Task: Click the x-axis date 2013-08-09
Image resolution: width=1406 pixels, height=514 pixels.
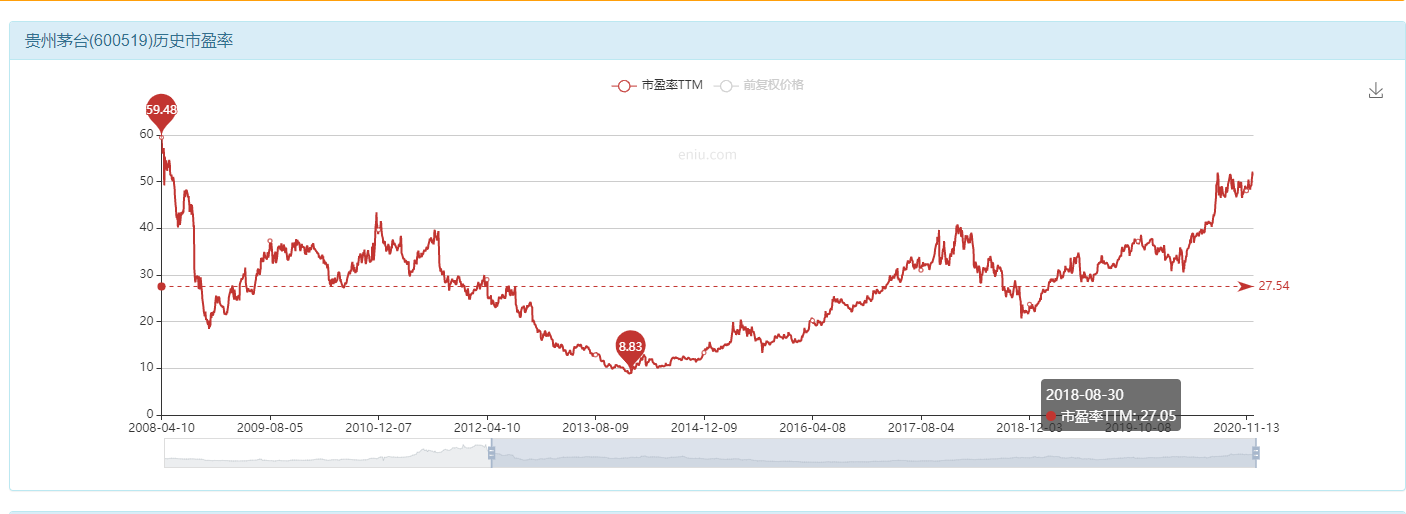Action: pyautogui.click(x=595, y=427)
